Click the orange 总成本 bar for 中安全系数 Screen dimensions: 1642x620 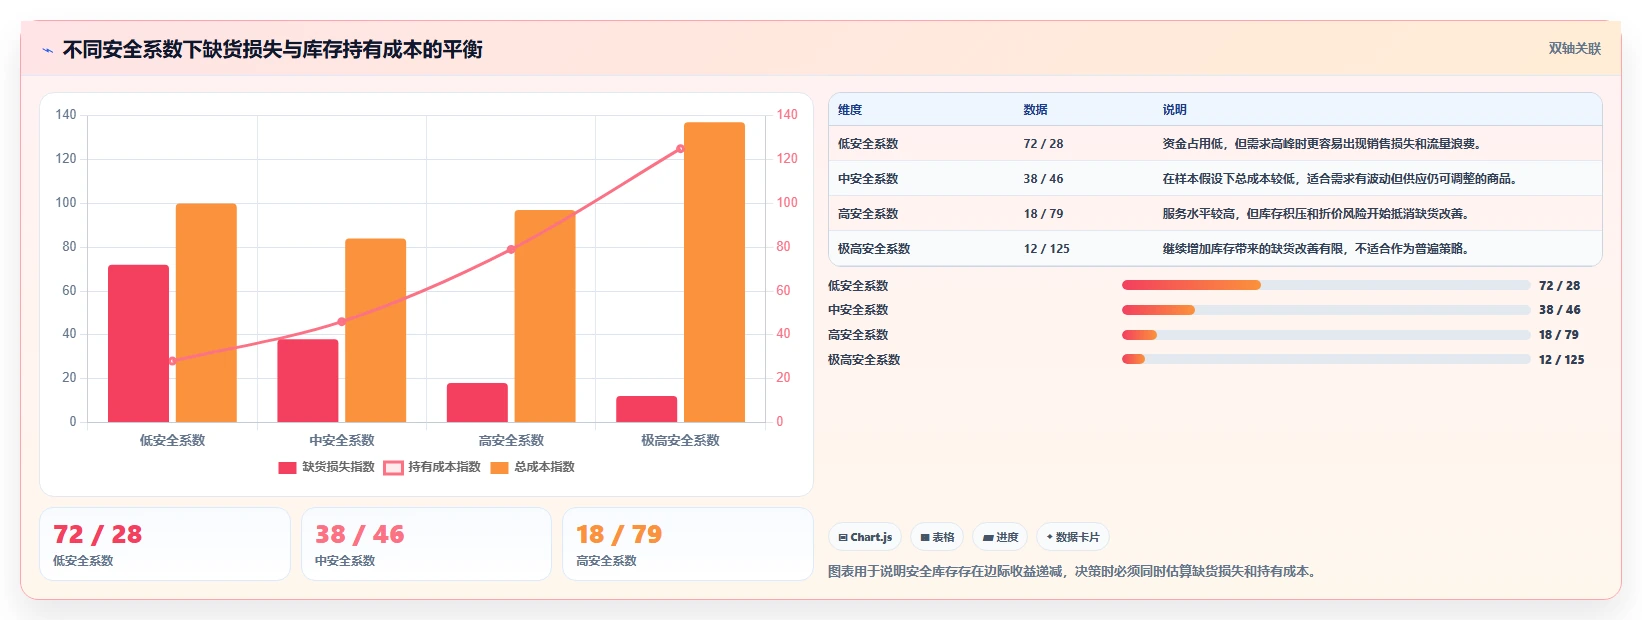[x=375, y=330]
